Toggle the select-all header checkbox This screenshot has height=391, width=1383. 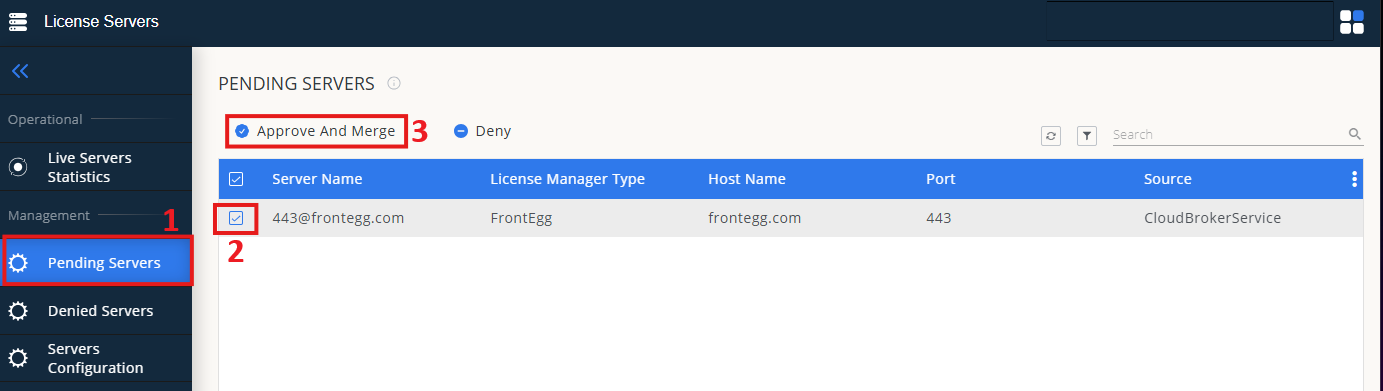coord(236,179)
